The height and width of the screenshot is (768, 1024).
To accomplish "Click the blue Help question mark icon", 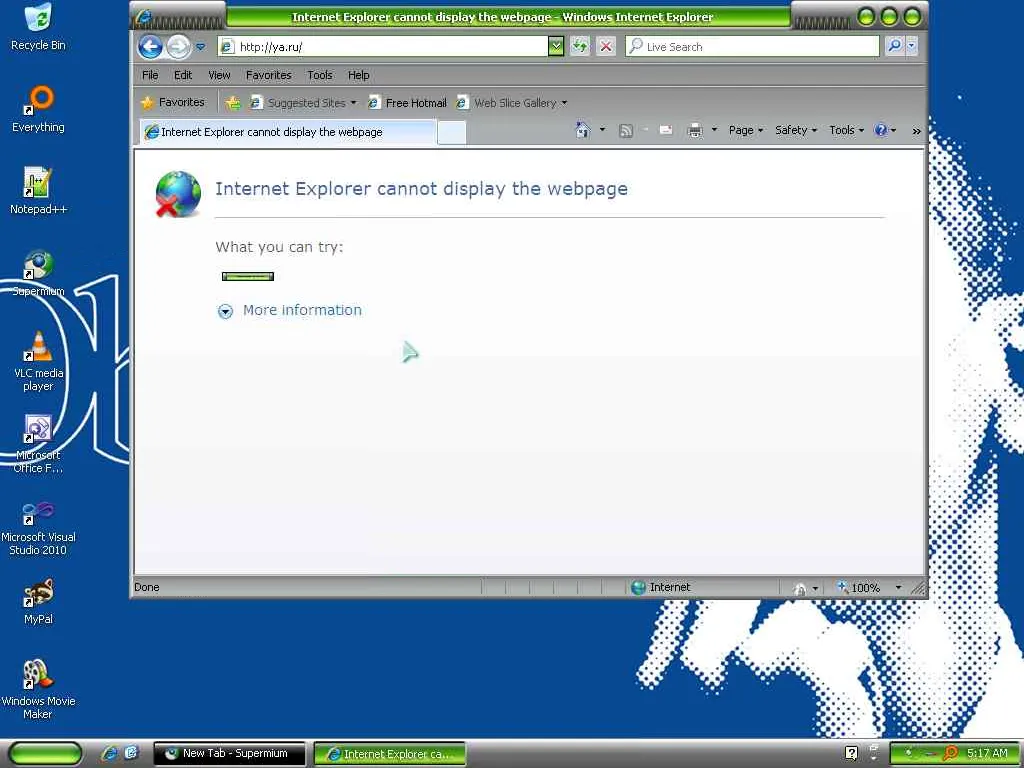I will coord(880,130).
